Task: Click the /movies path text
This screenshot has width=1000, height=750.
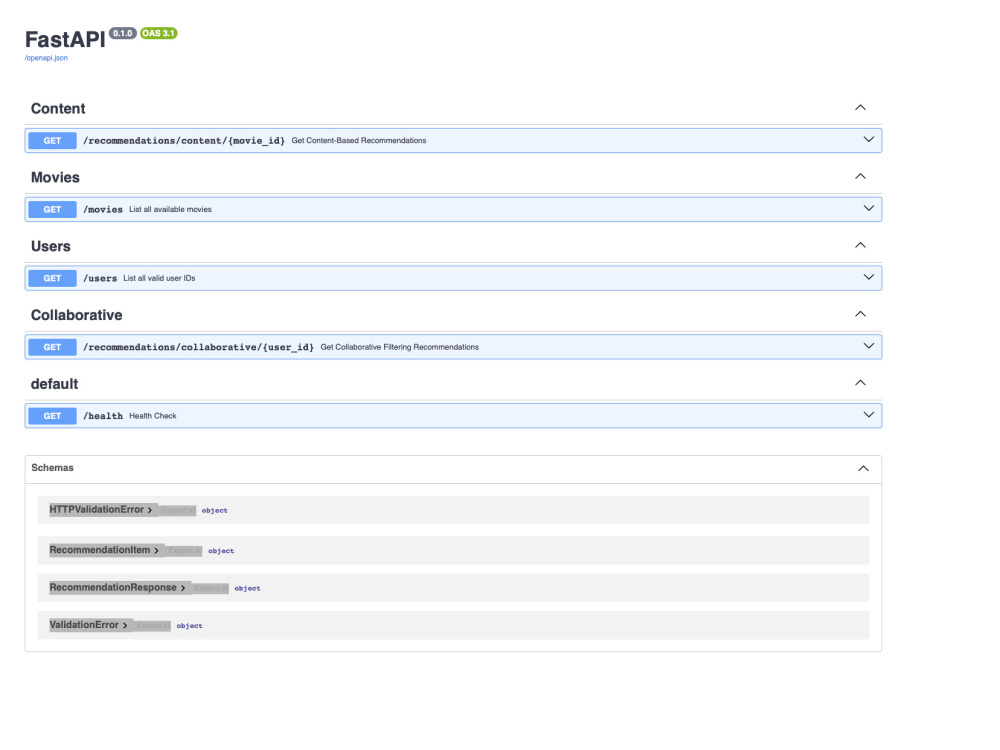Action: click(x=103, y=210)
